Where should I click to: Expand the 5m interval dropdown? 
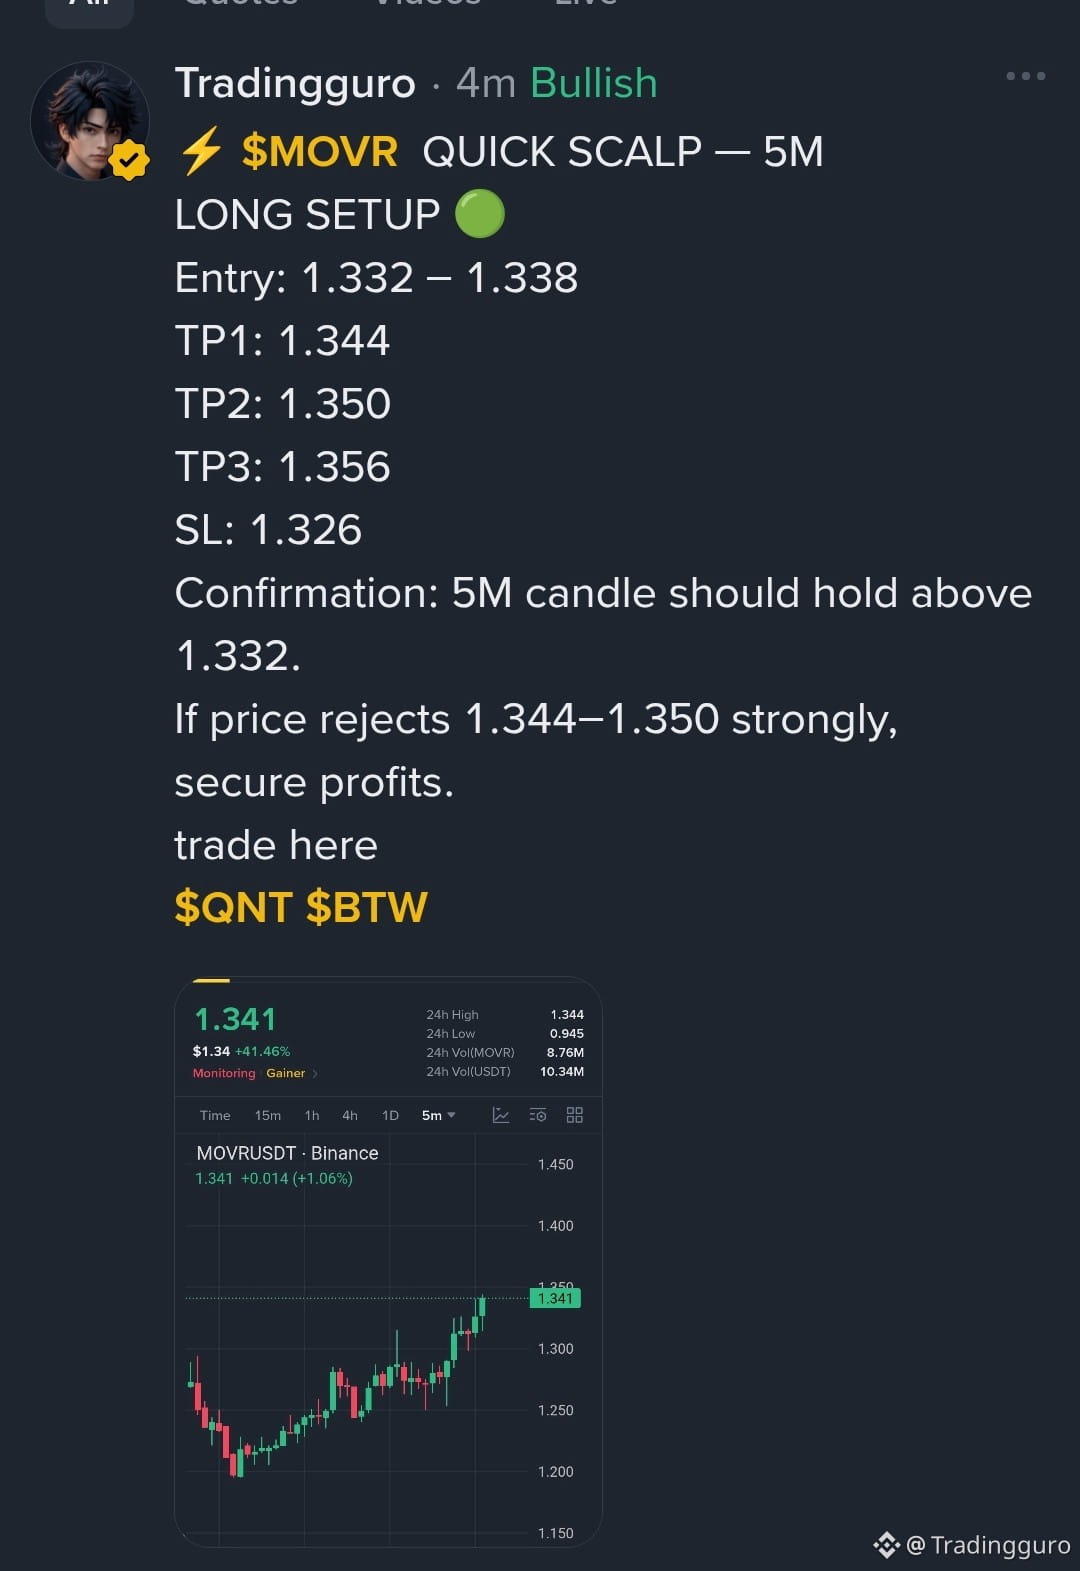(x=439, y=1115)
